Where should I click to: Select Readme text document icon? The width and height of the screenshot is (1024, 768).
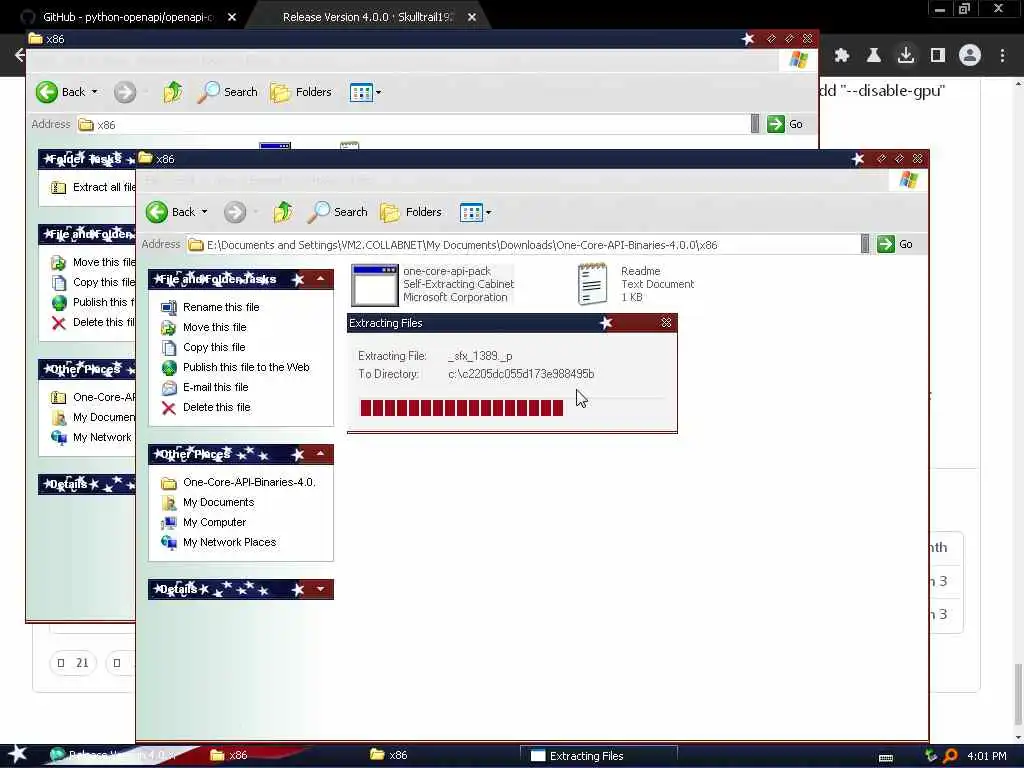point(592,284)
